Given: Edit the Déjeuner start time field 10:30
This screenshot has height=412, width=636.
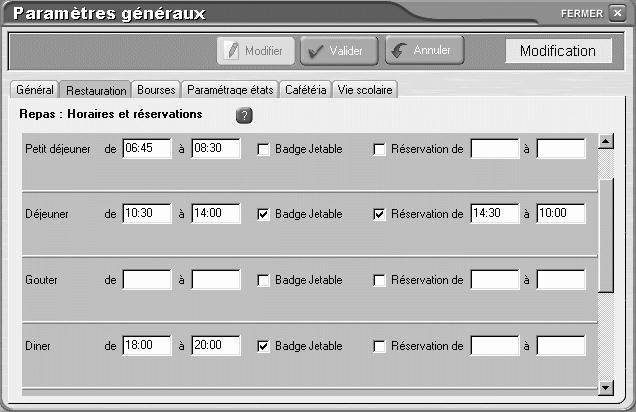Looking at the screenshot, I should (147, 213).
